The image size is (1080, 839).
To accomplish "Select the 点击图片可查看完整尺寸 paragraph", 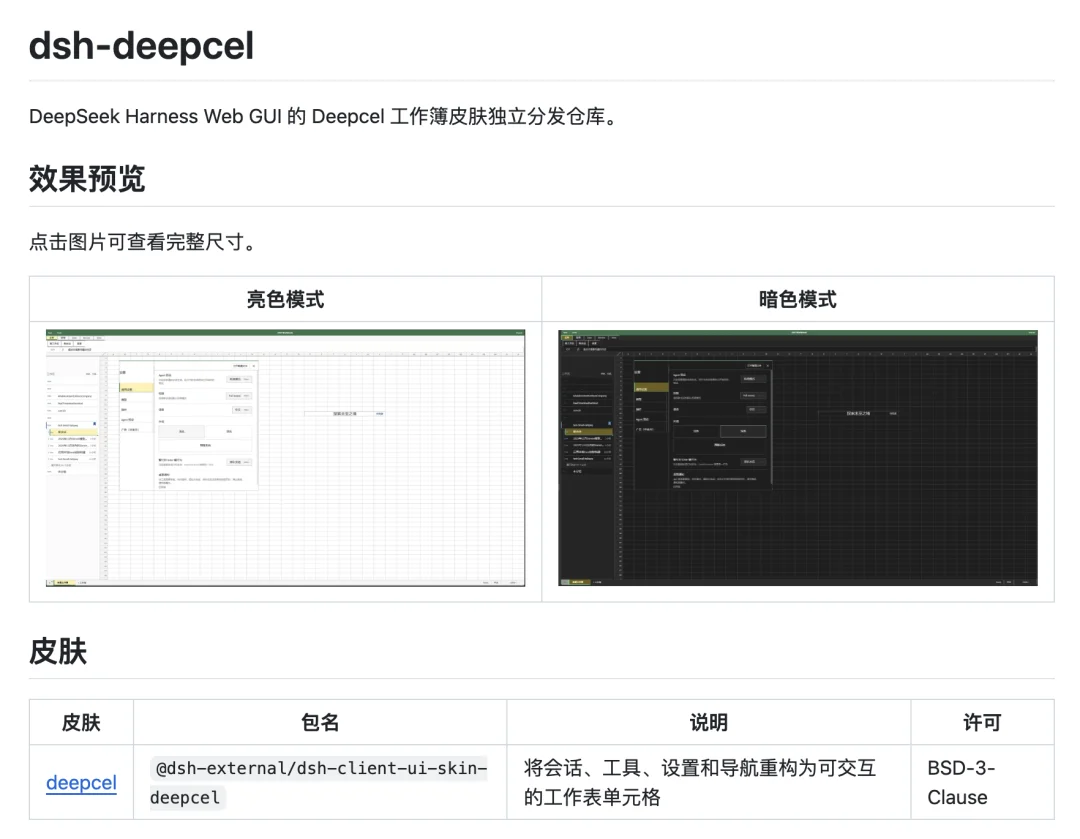I will pos(145,242).
